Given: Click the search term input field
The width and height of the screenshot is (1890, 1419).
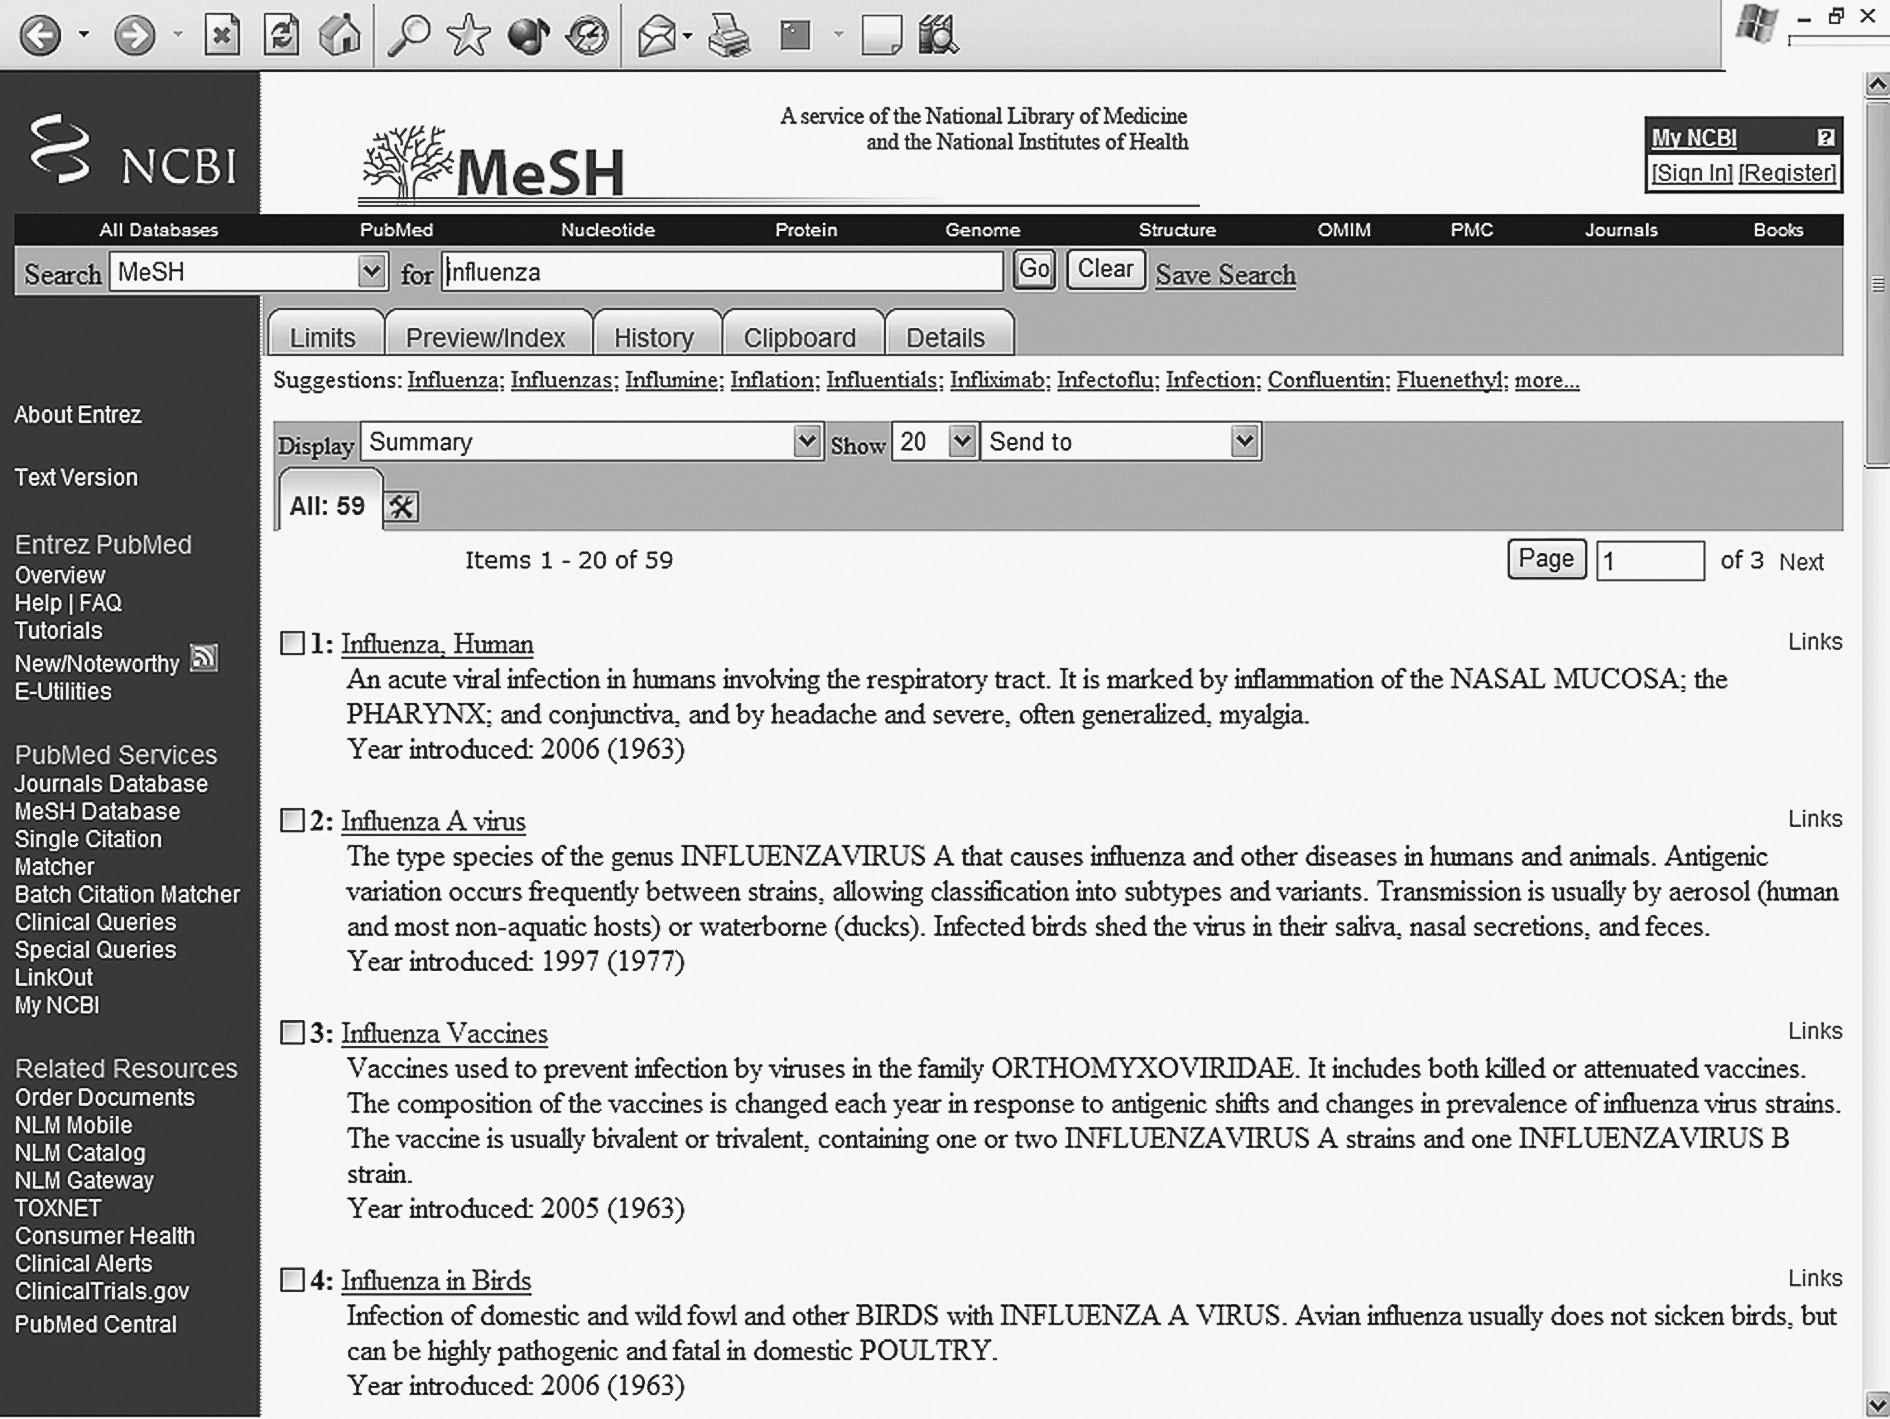Looking at the screenshot, I should click(x=721, y=272).
